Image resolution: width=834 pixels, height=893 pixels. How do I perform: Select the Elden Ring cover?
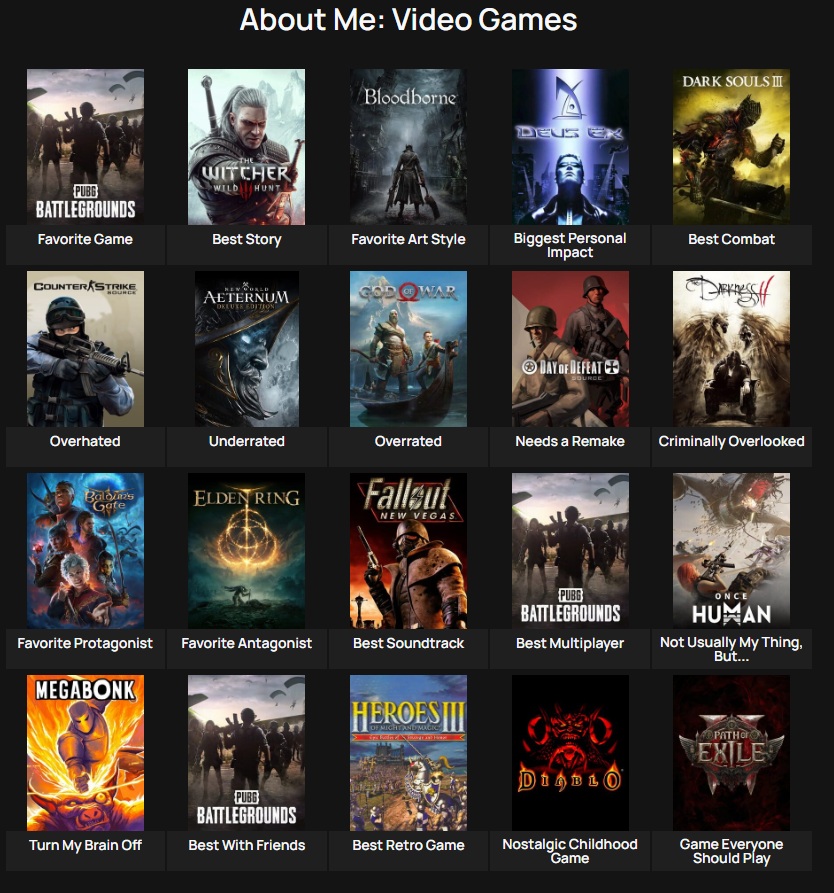tap(247, 551)
